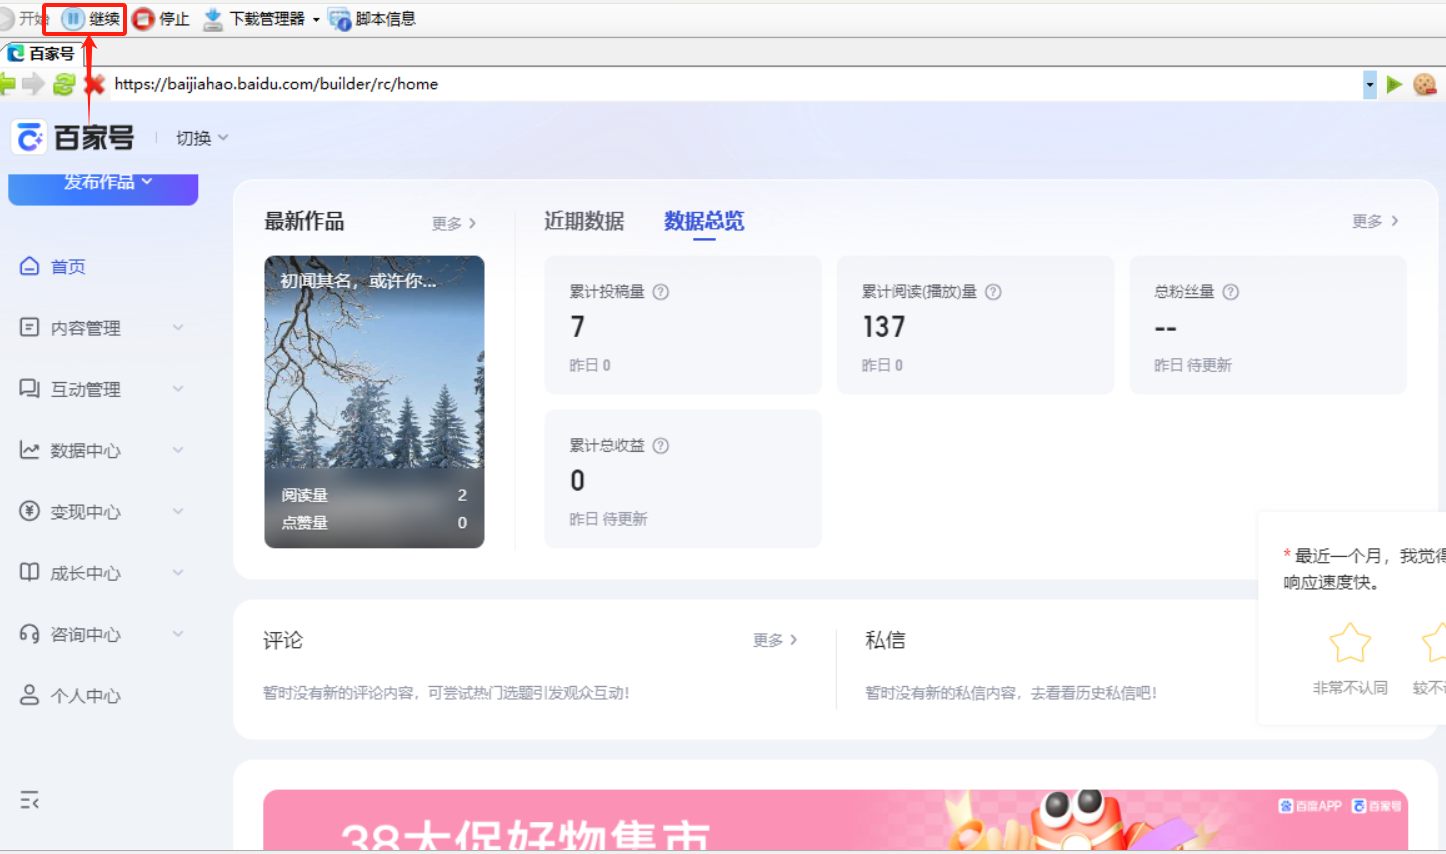Screen dimensions: 1446x854
Task: Click the URL address field
Action: tap(735, 84)
